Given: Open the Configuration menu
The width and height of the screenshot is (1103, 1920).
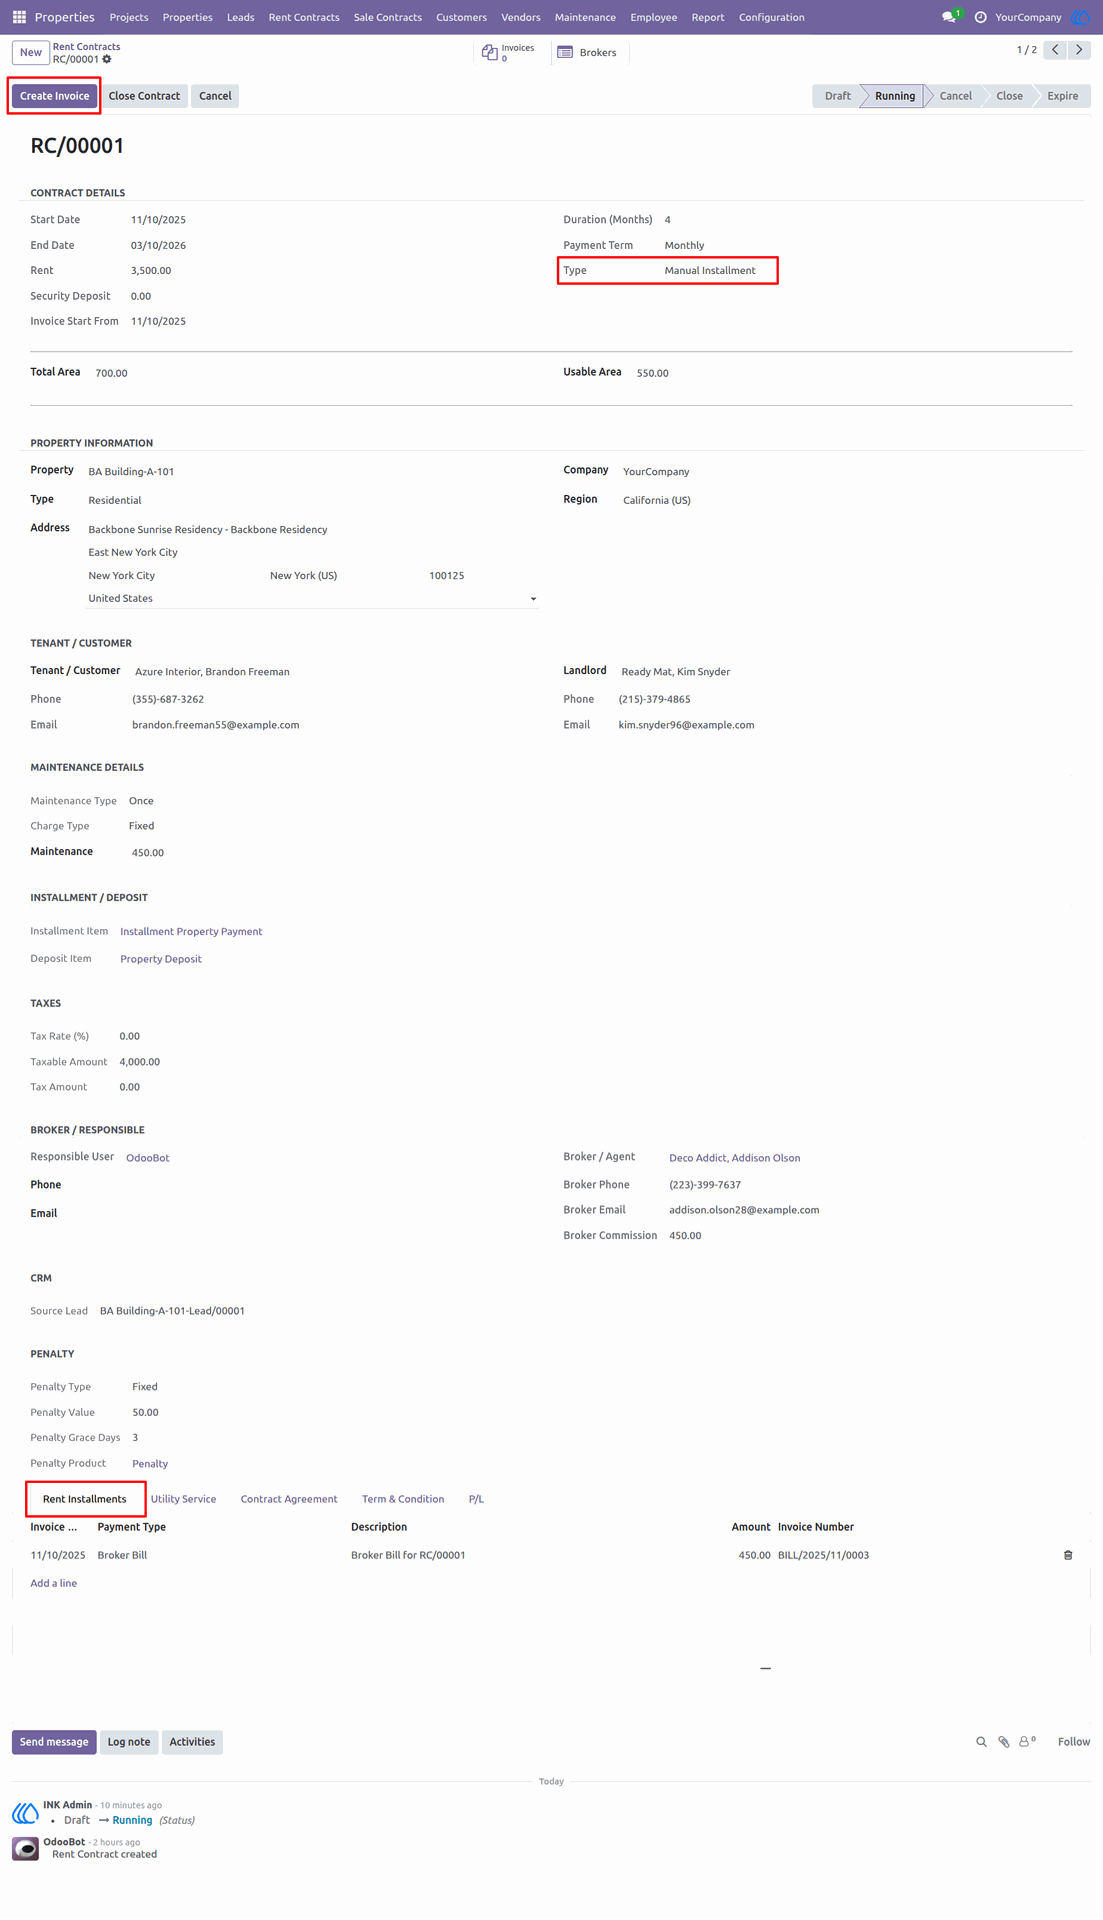Looking at the screenshot, I should pyautogui.click(x=771, y=17).
